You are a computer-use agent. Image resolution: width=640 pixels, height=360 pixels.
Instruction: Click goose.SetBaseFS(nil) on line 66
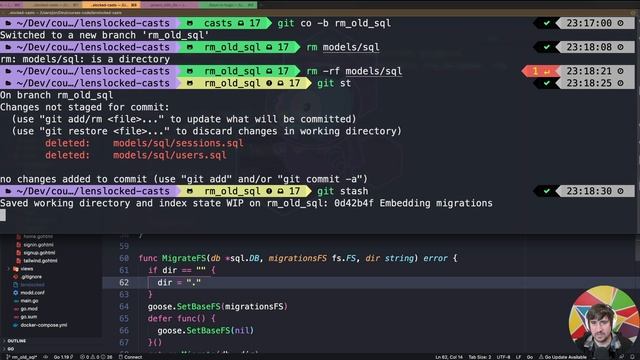pyautogui.click(x=206, y=331)
